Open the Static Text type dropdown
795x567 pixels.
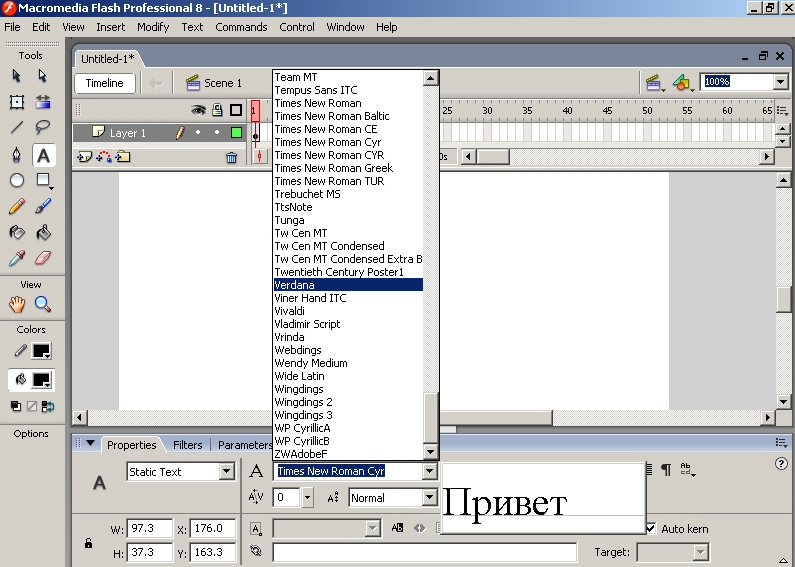(x=227, y=472)
